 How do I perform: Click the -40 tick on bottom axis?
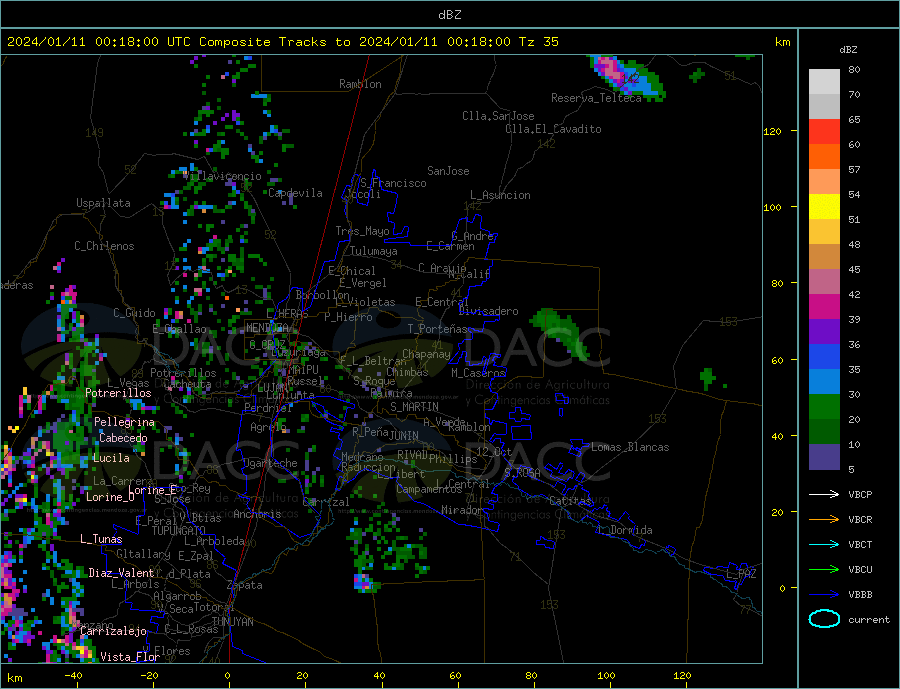coord(73,676)
